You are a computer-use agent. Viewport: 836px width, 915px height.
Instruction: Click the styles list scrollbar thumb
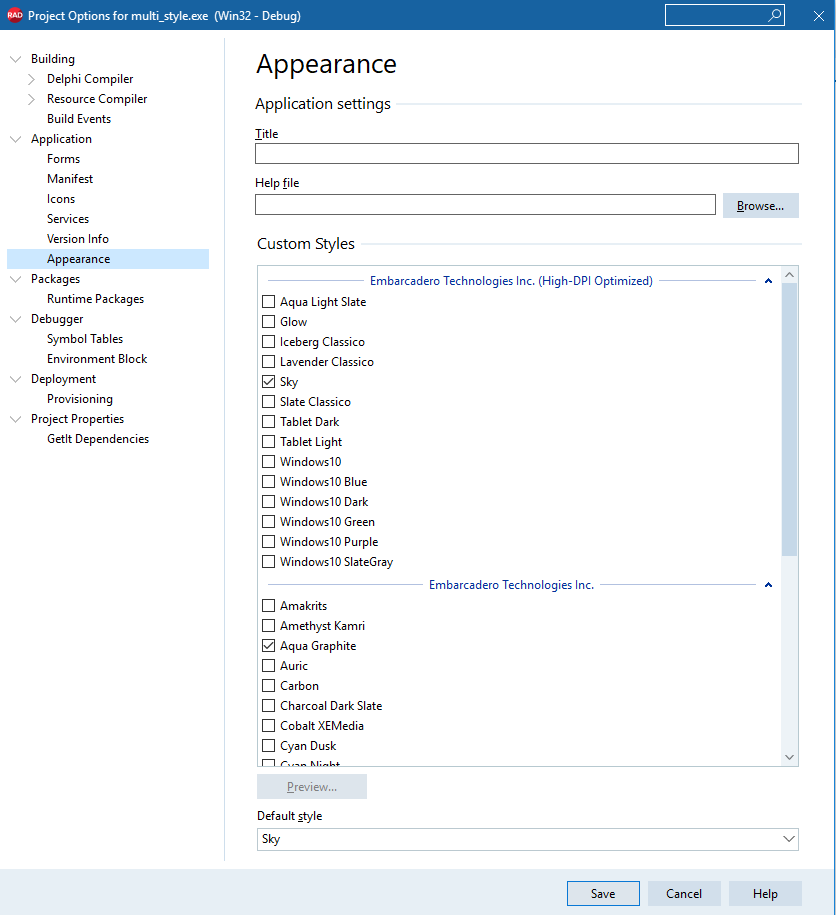789,419
